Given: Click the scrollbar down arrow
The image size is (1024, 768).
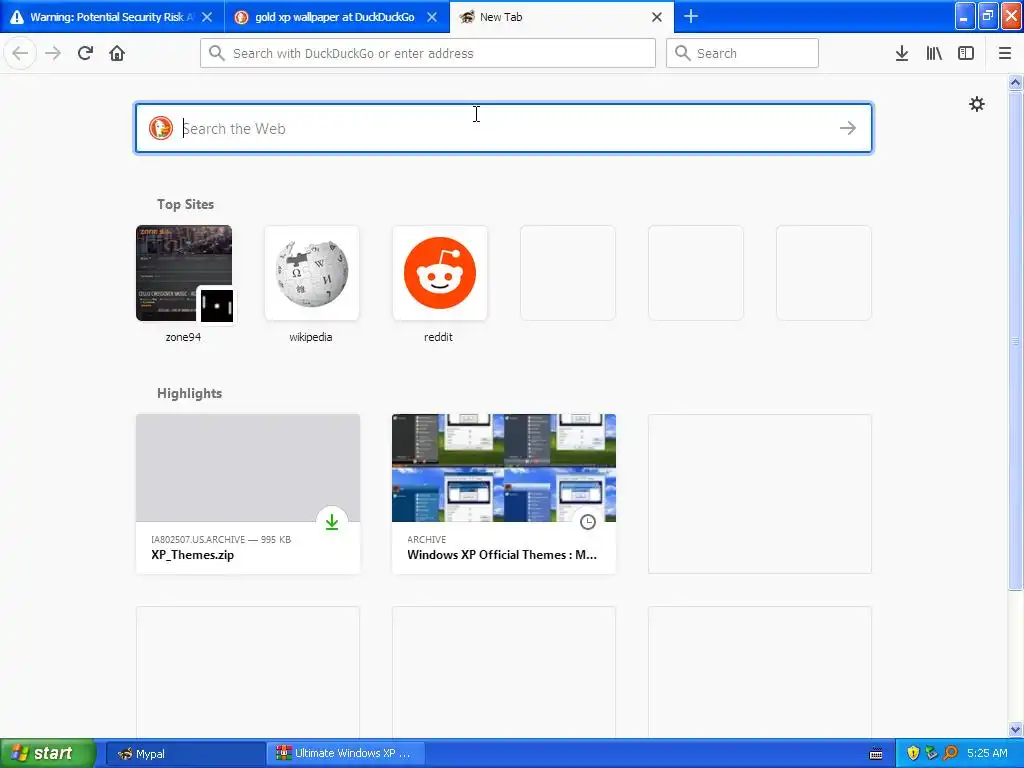Looking at the screenshot, I should (1016, 729).
